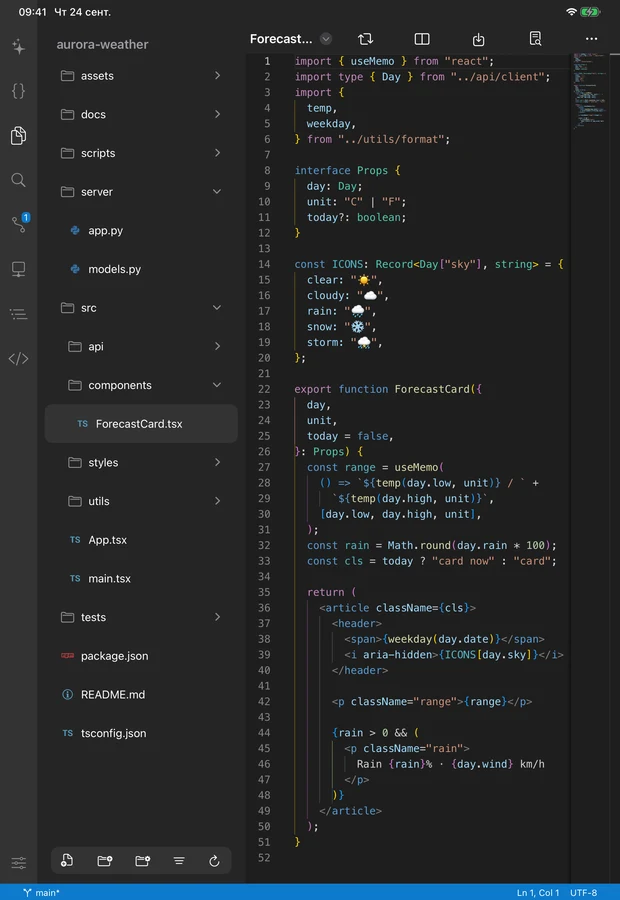Open the outline list icon in sidebar
The width and height of the screenshot is (620, 900).
click(18, 314)
